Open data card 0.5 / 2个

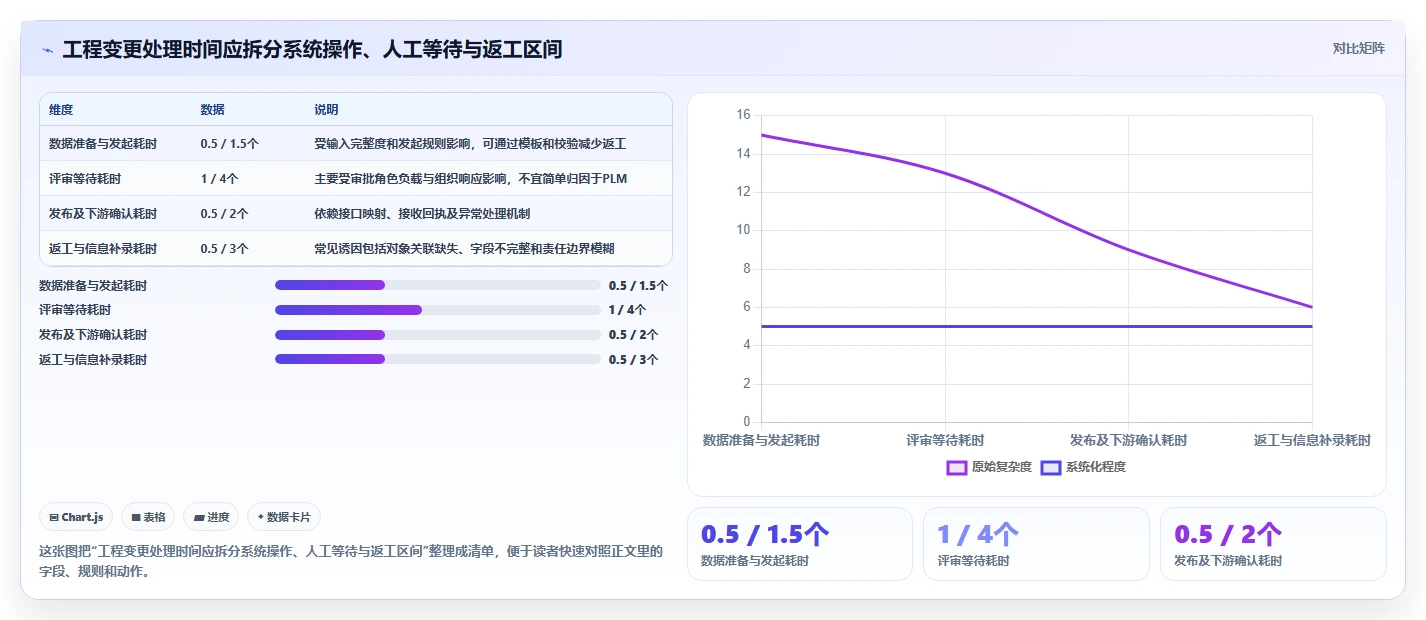pos(1273,543)
